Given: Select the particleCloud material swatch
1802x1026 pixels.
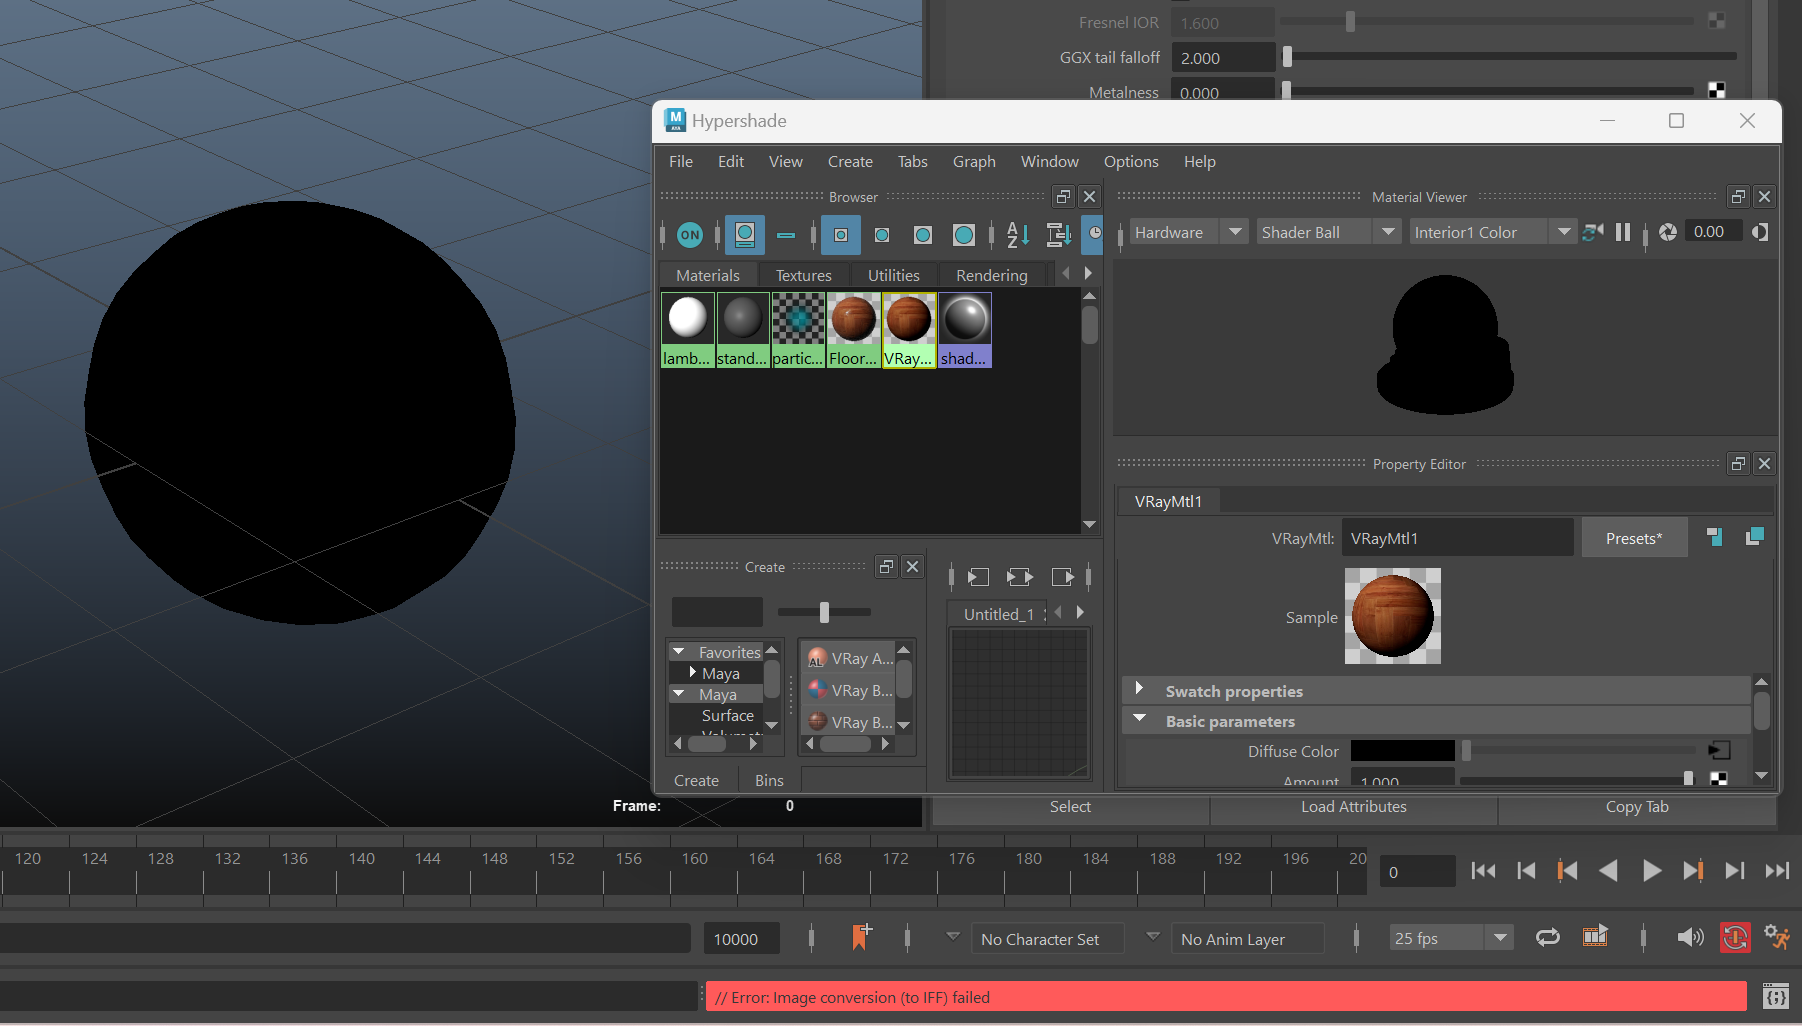Looking at the screenshot, I should click(798, 330).
